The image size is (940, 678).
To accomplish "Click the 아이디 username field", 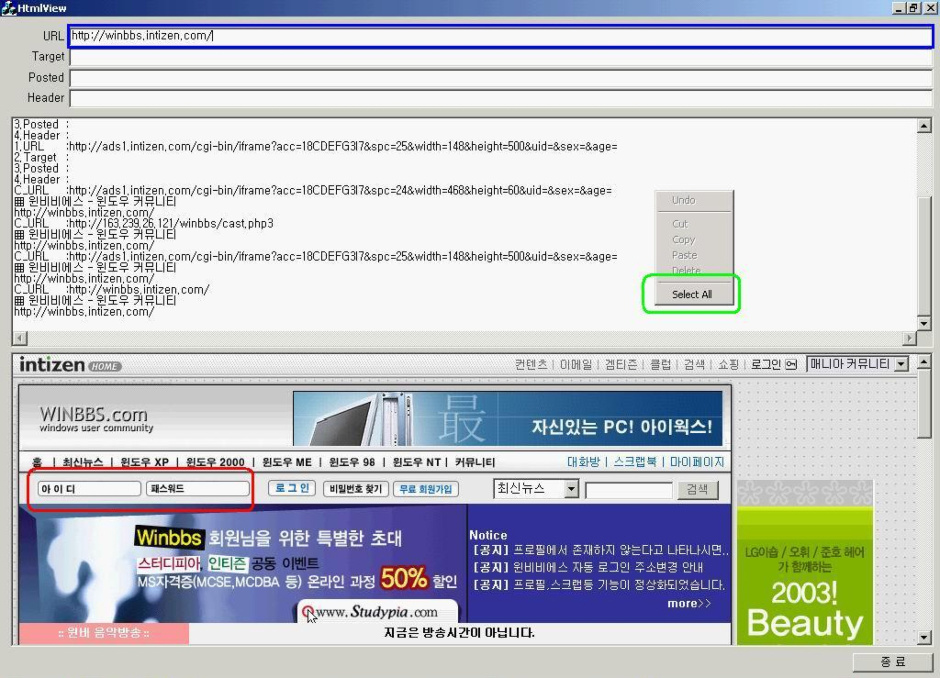I will coord(89,489).
